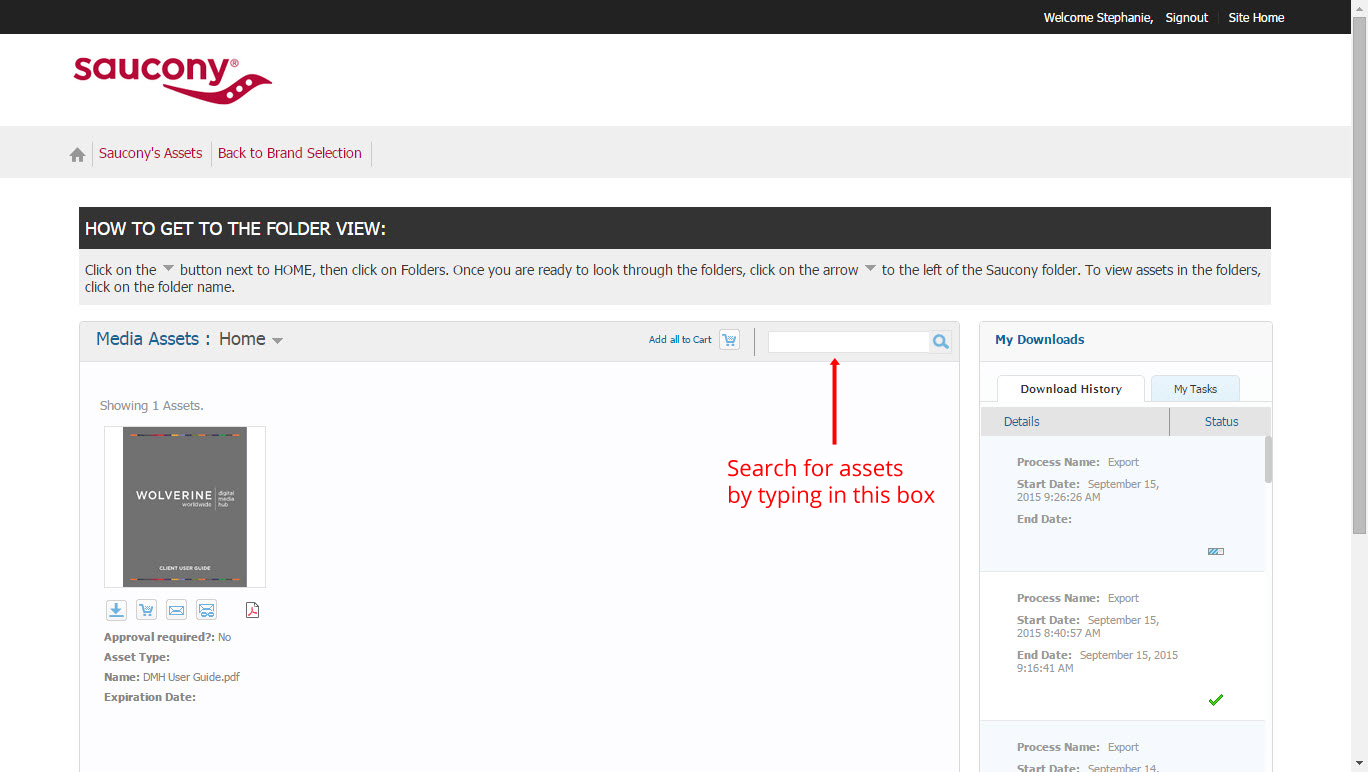Image resolution: width=1368 pixels, height=772 pixels.
Task: Click the Showing 1 Assets. text
Action: tap(152, 406)
